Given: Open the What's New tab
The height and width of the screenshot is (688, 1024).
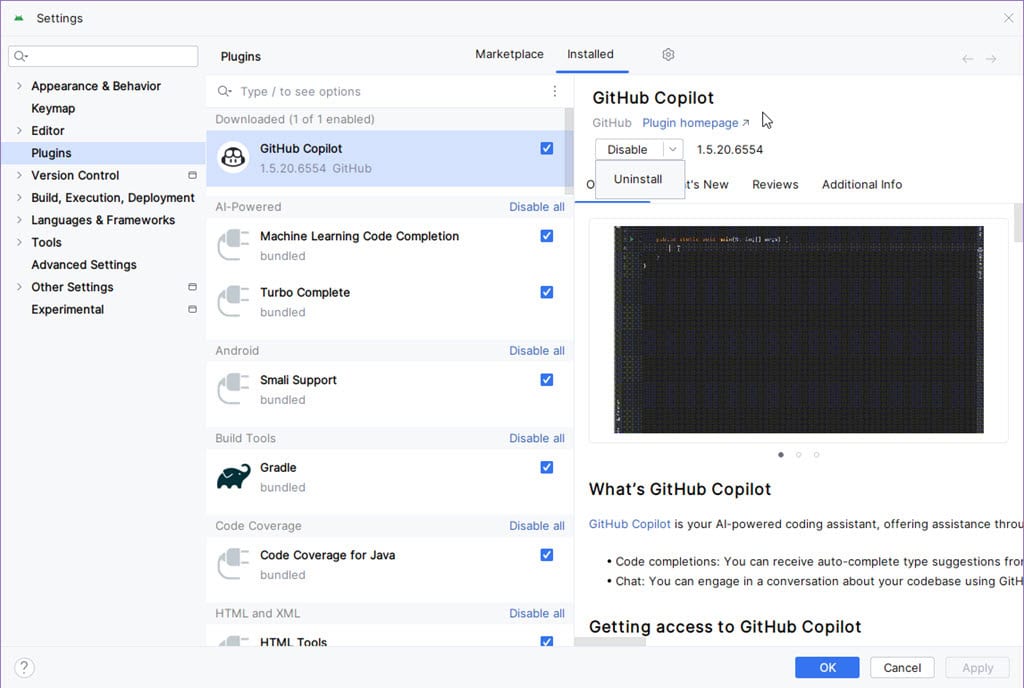Looking at the screenshot, I should 707,185.
